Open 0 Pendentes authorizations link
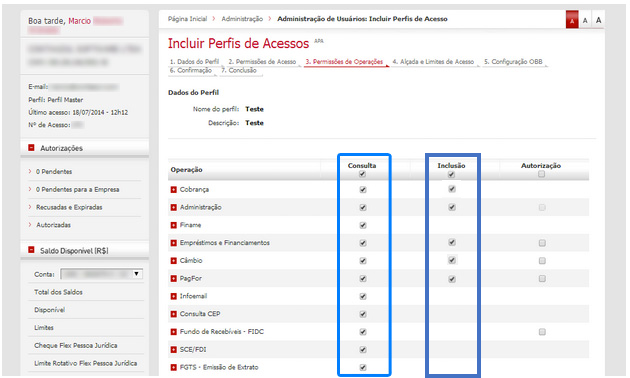 coord(54,172)
